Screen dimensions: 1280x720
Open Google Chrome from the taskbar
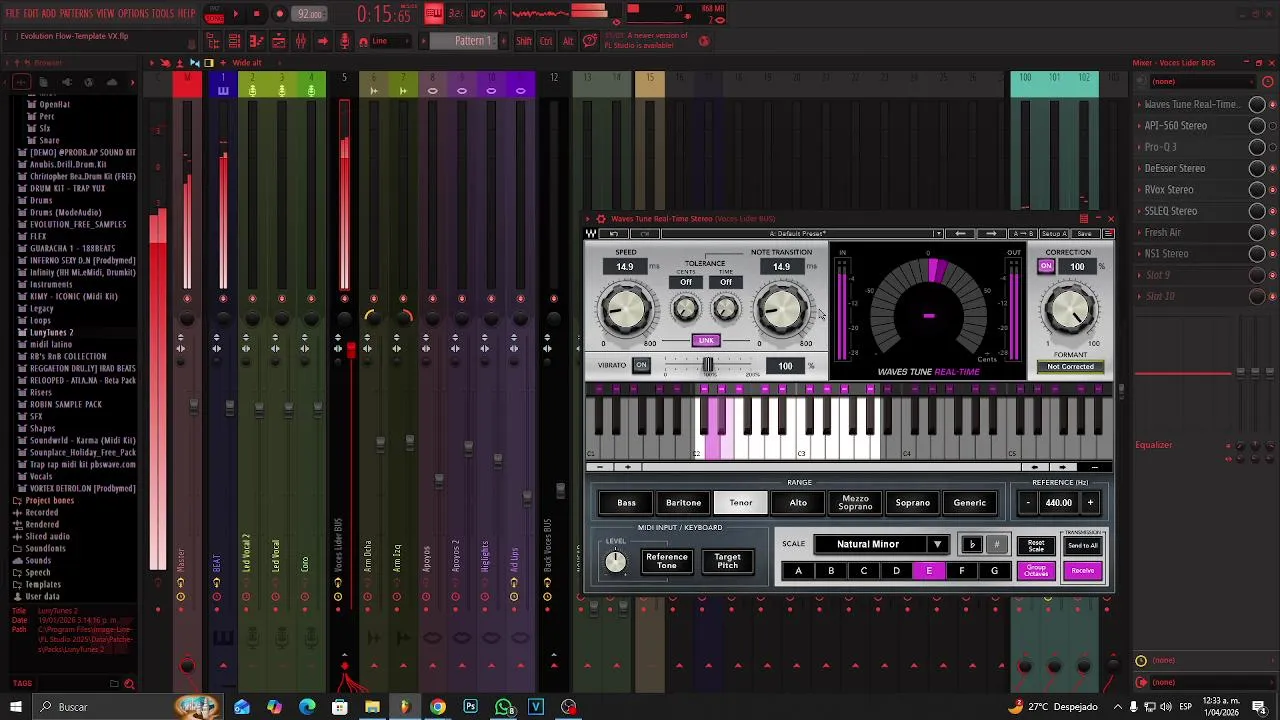click(x=437, y=707)
